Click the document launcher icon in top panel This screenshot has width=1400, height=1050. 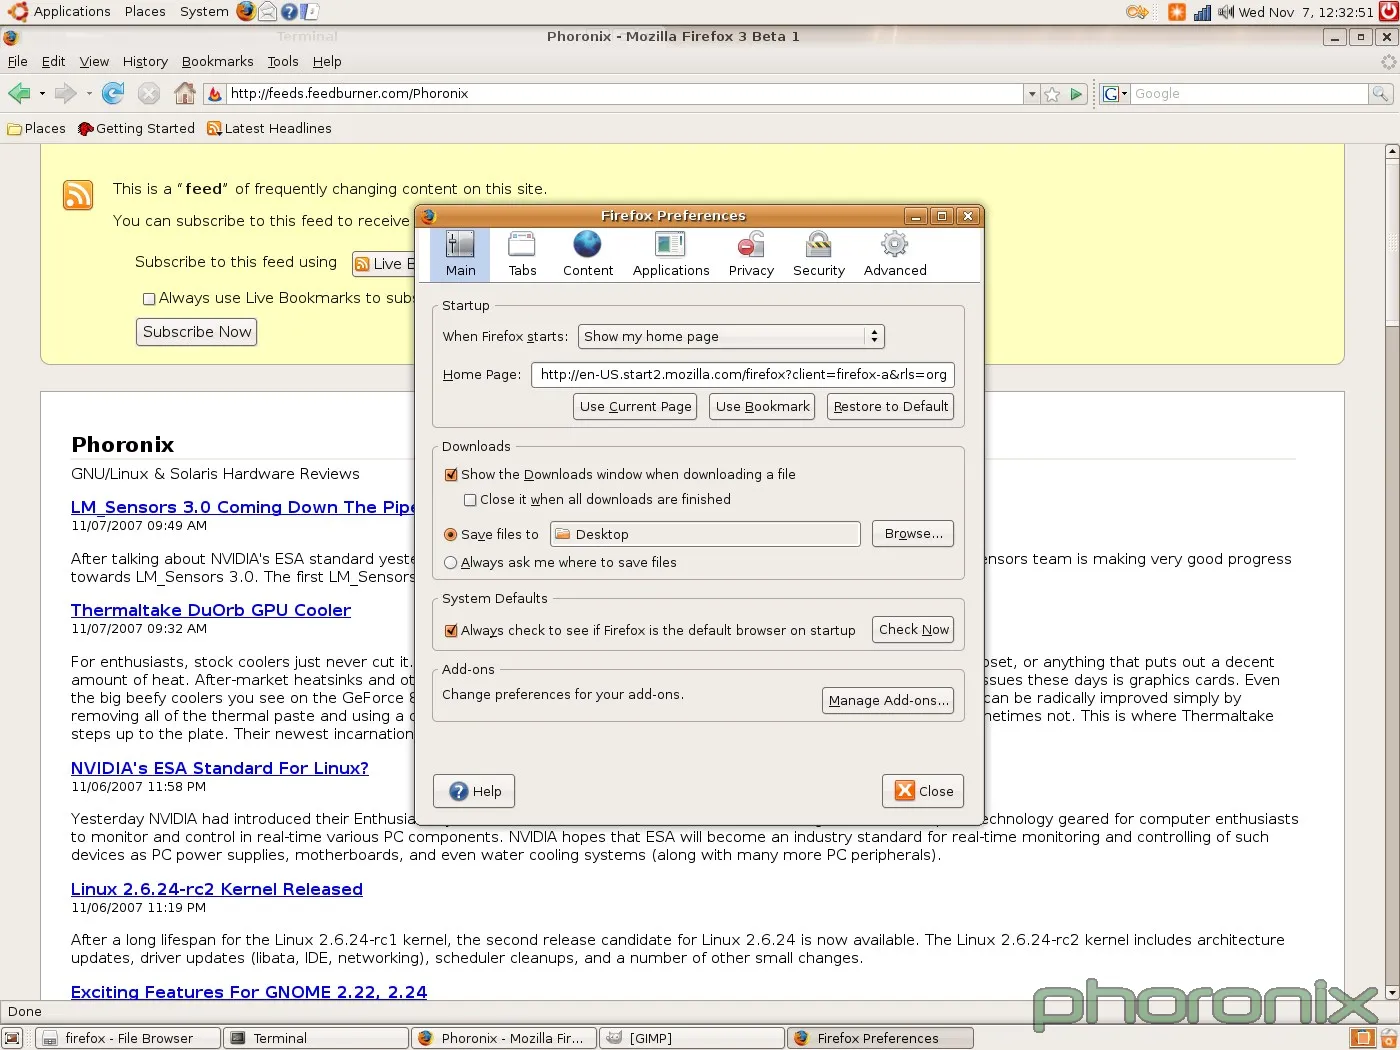tap(310, 12)
